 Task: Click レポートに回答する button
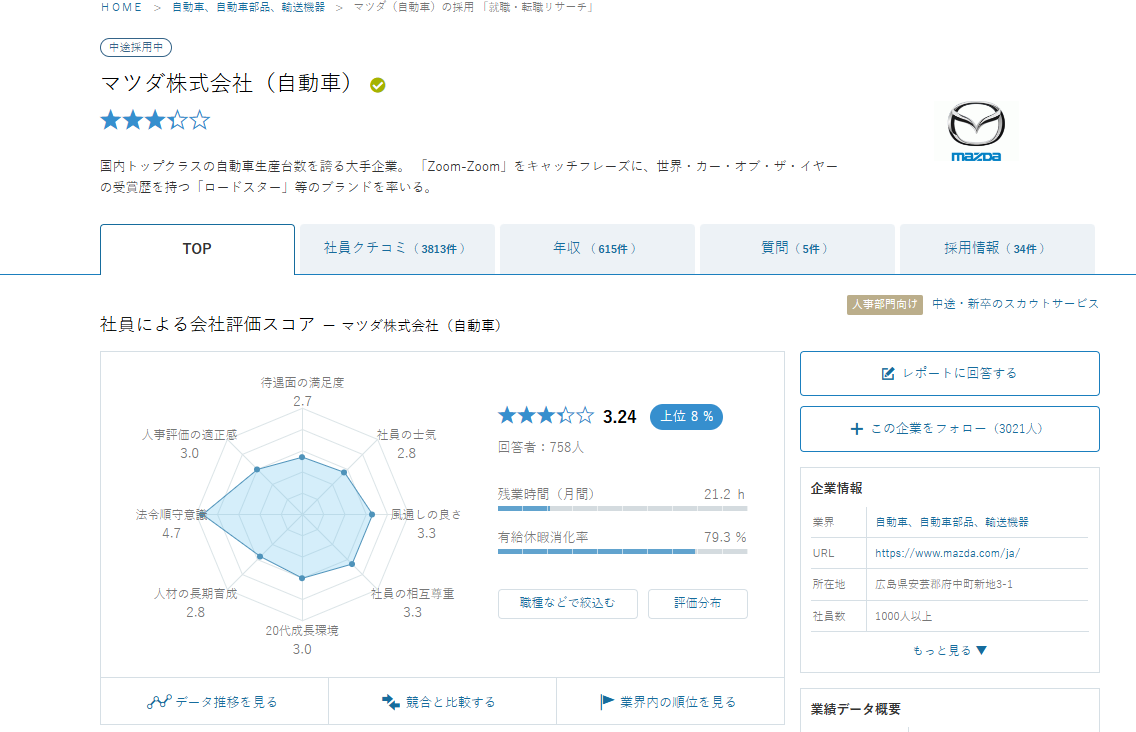pyautogui.click(x=950, y=373)
